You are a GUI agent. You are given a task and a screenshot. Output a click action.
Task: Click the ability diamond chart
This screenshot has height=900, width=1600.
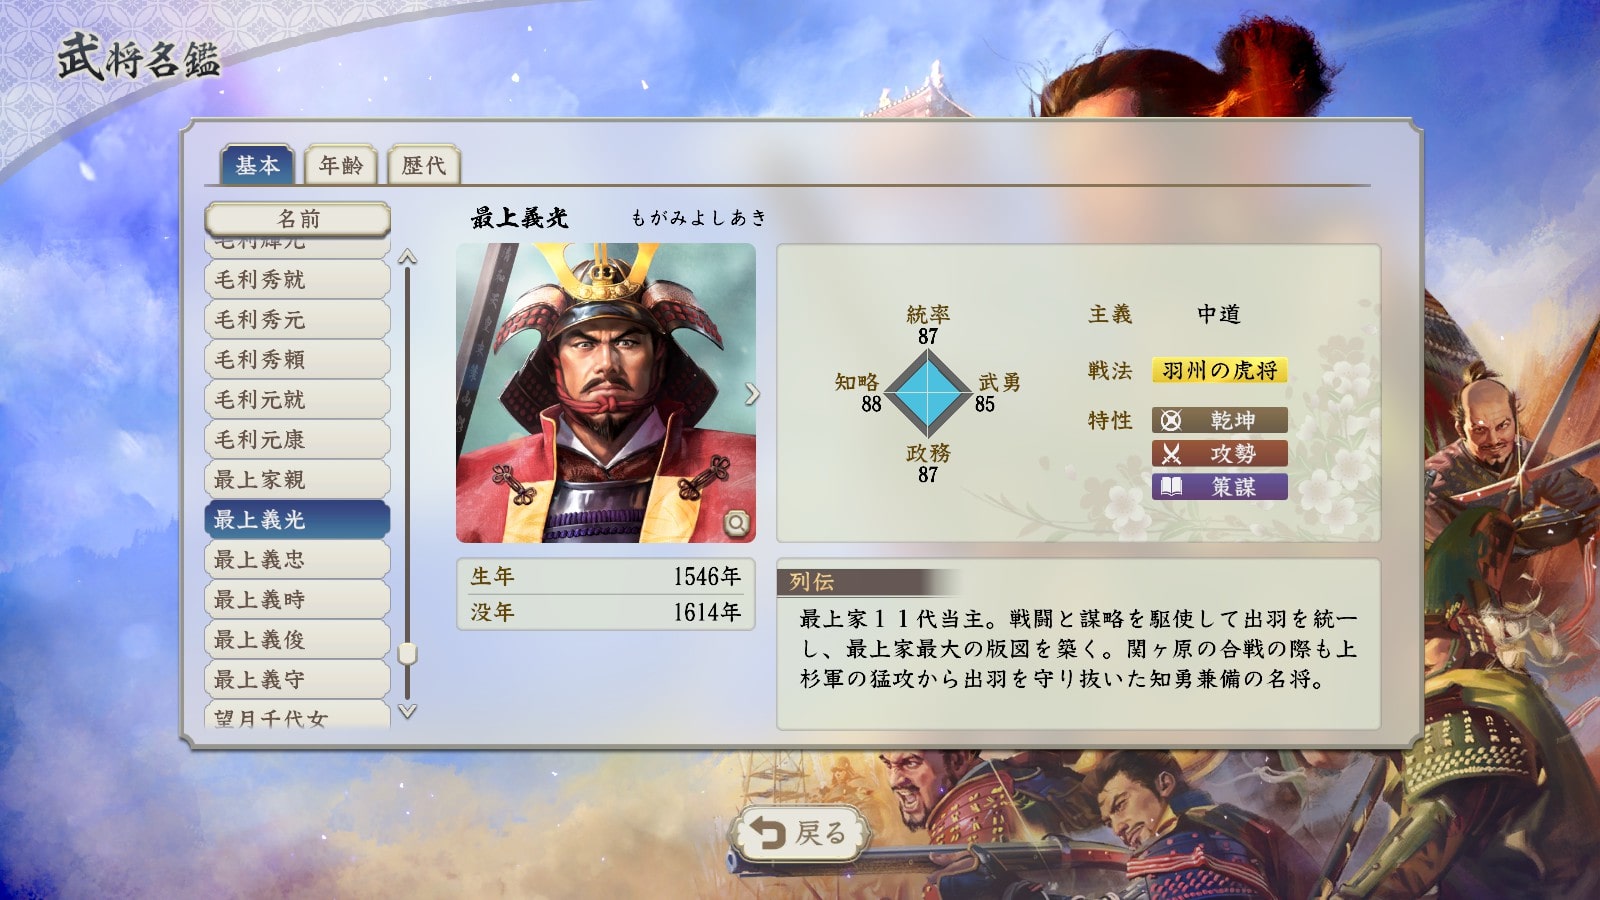pyautogui.click(x=928, y=393)
